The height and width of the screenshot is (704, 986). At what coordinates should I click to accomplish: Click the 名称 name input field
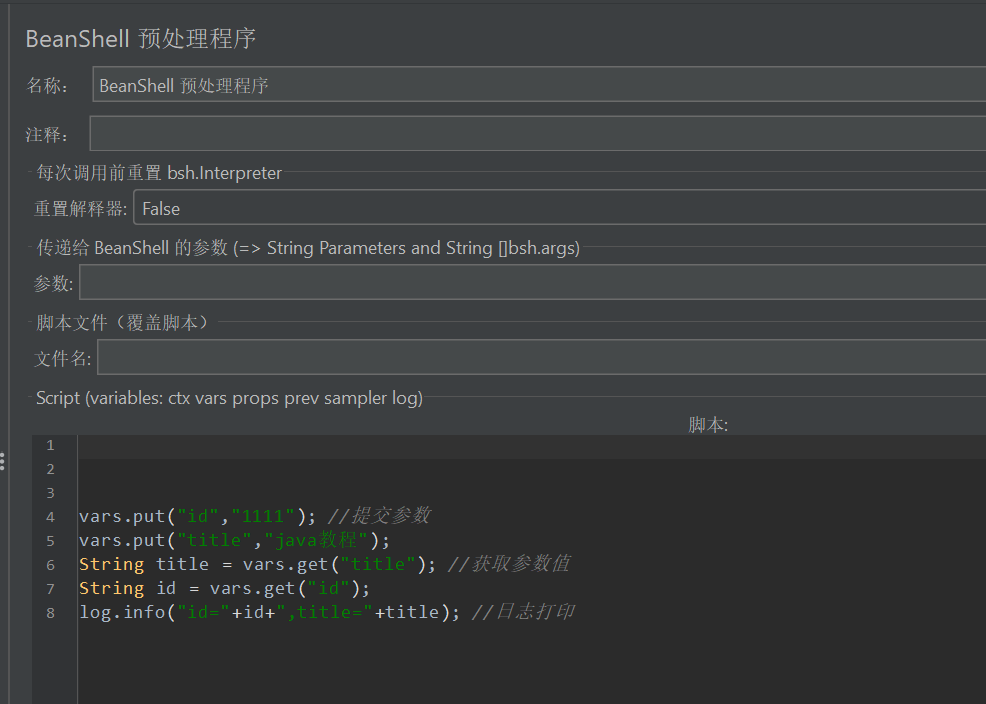pyautogui.click(x=539, y=84)
